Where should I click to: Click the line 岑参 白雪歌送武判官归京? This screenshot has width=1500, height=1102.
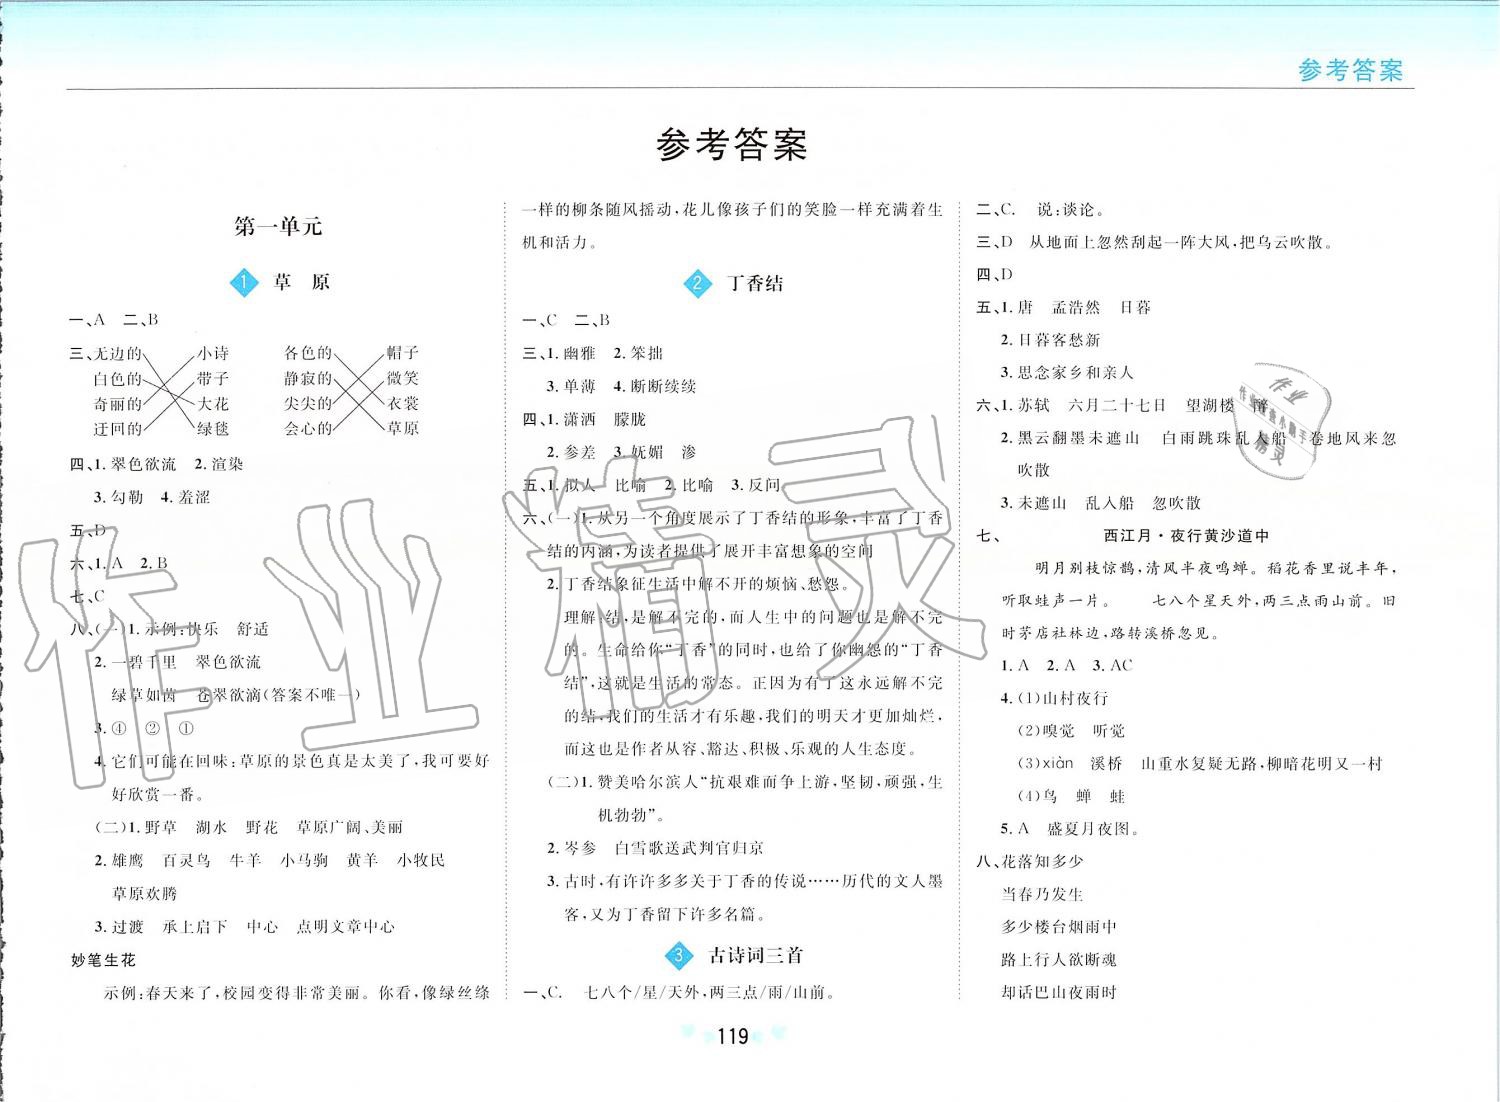click(656, 848)
